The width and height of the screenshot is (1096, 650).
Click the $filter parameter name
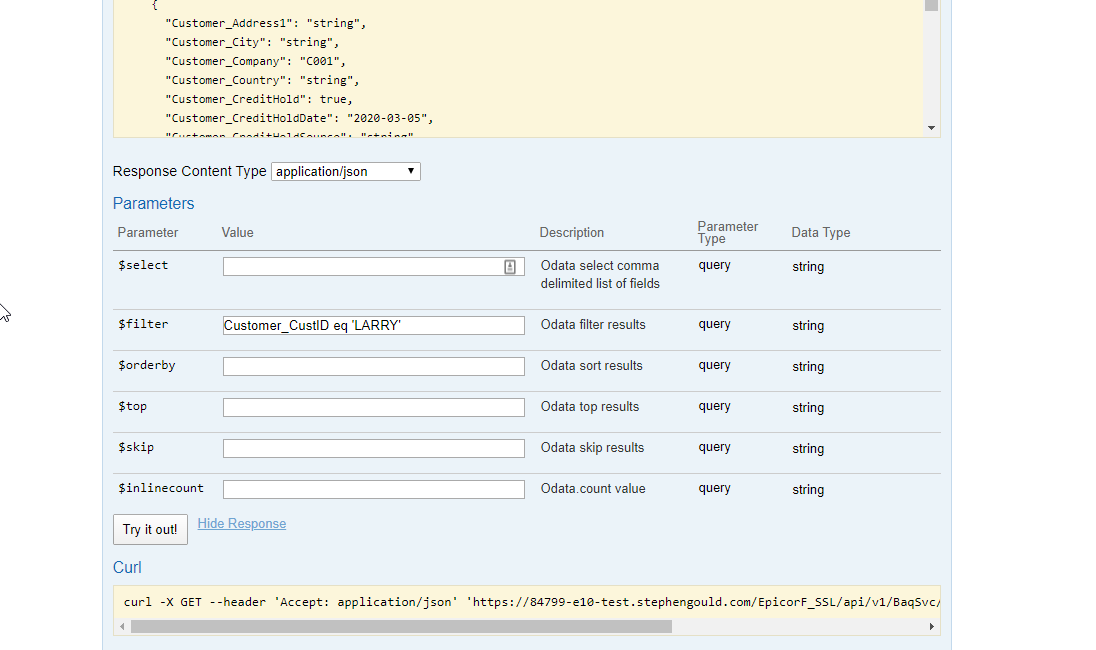tap(143, 324)
